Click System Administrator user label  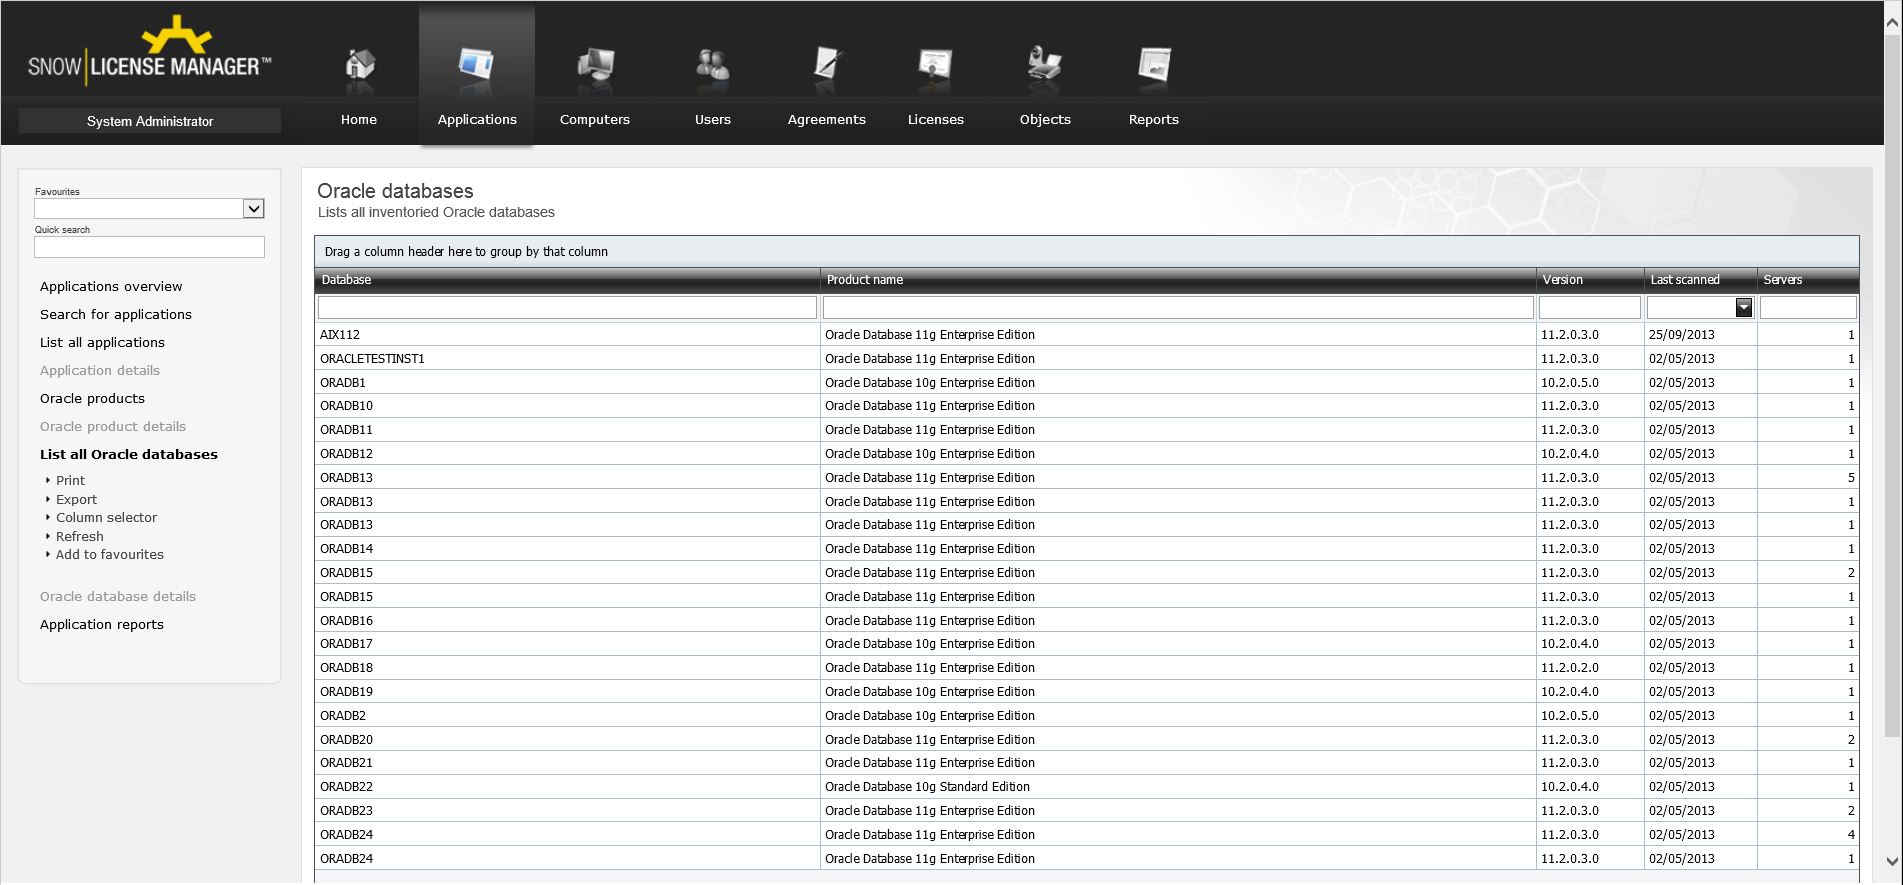pyautogui.click(x=150, y=121)
